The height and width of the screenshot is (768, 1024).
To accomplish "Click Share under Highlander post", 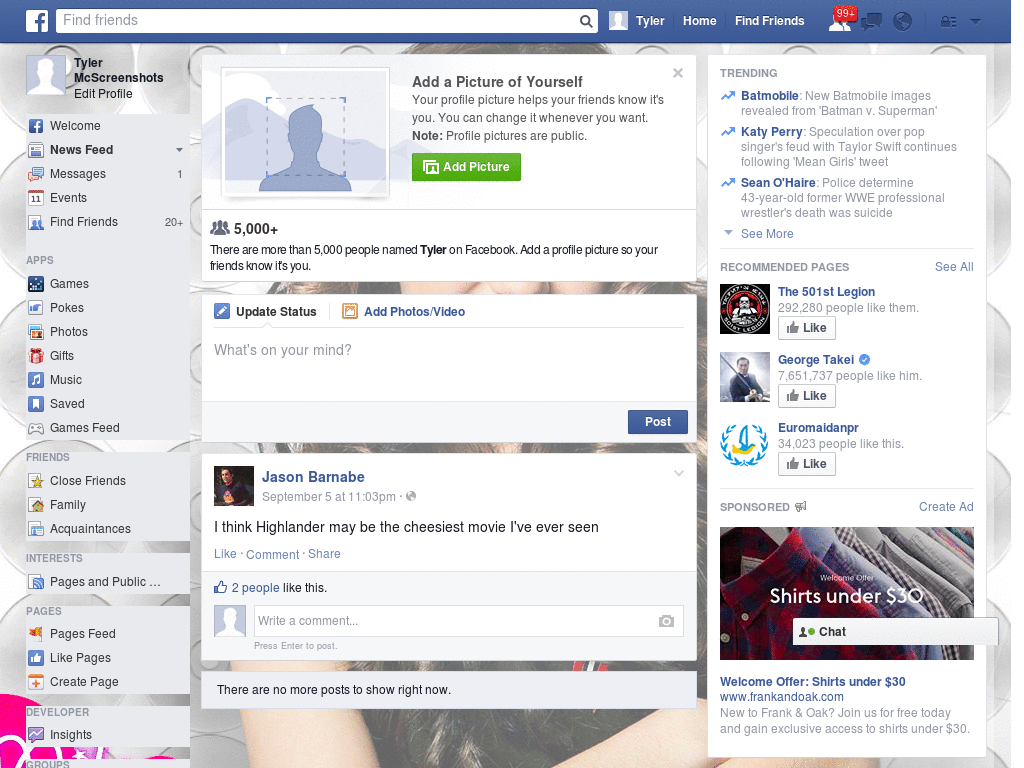I will point(324,554).
